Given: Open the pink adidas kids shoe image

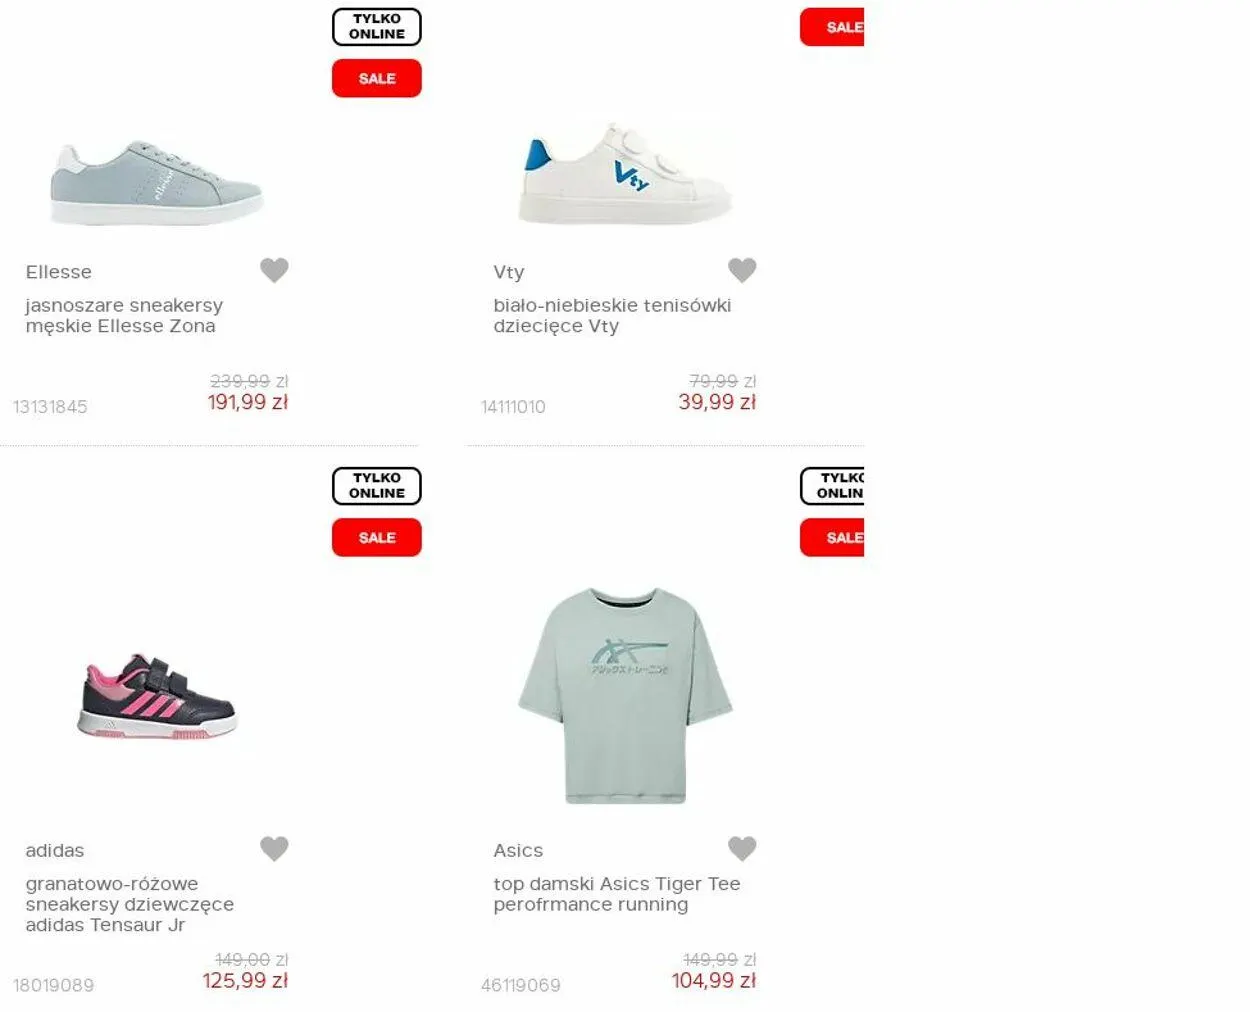Looking at the screenshot, I should (x=157, y=696).
